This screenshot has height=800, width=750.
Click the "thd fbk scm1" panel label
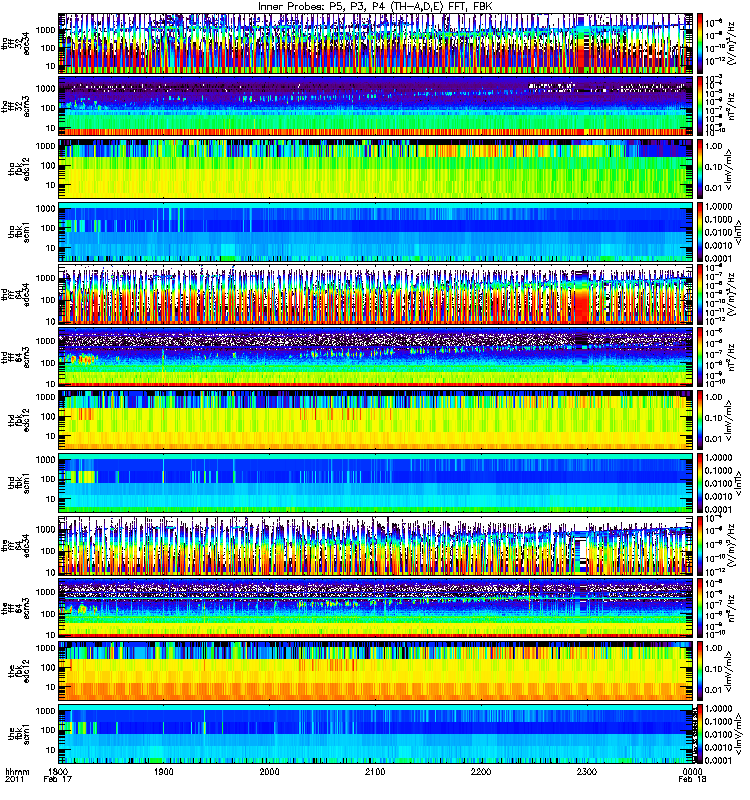[x=19, y=483]
